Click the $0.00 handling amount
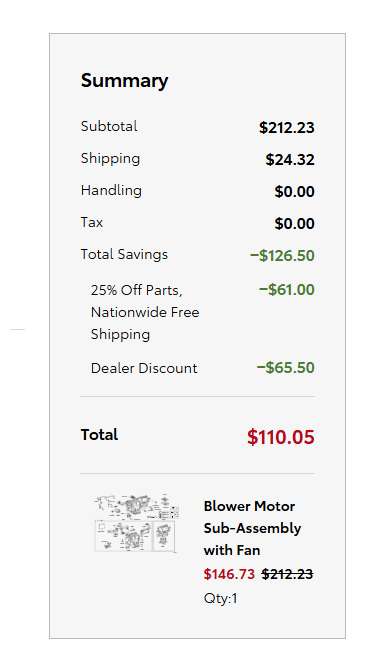Image resolution: width=384 pixels, height=668 pixels. [x=294, y=192]
